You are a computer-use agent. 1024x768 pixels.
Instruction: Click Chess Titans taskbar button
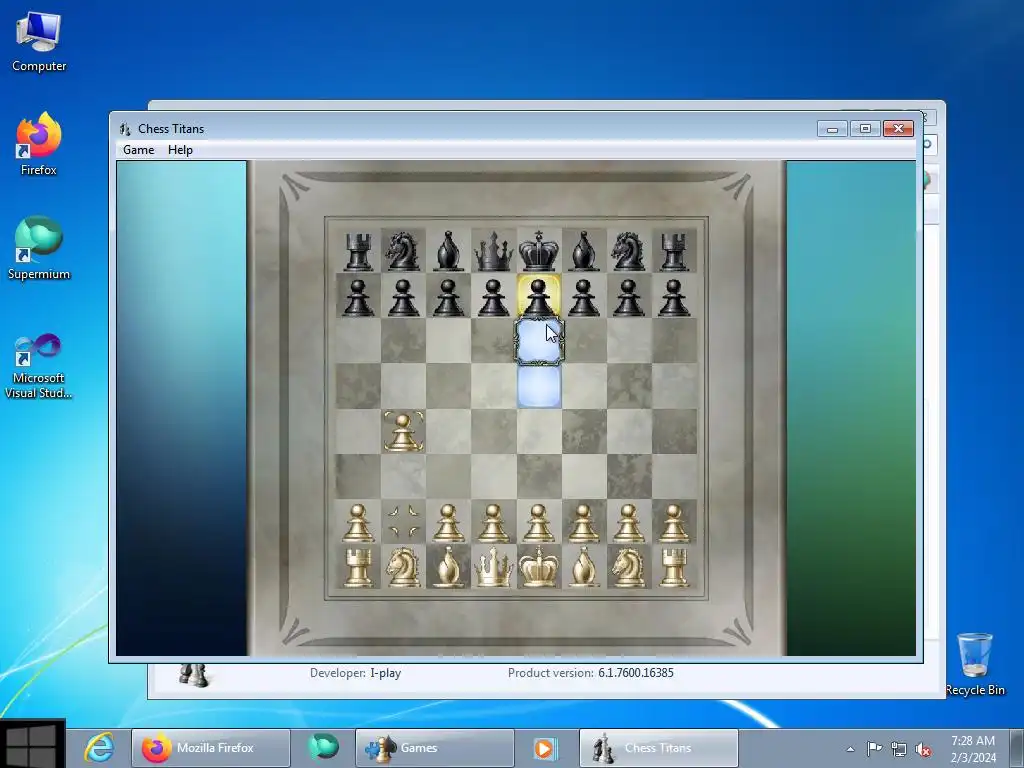(x=658, y=748)
